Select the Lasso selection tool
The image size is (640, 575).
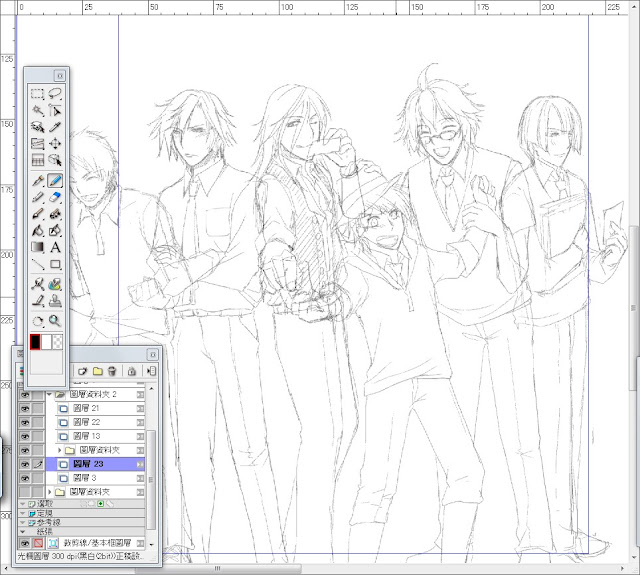tap(55, 94)
